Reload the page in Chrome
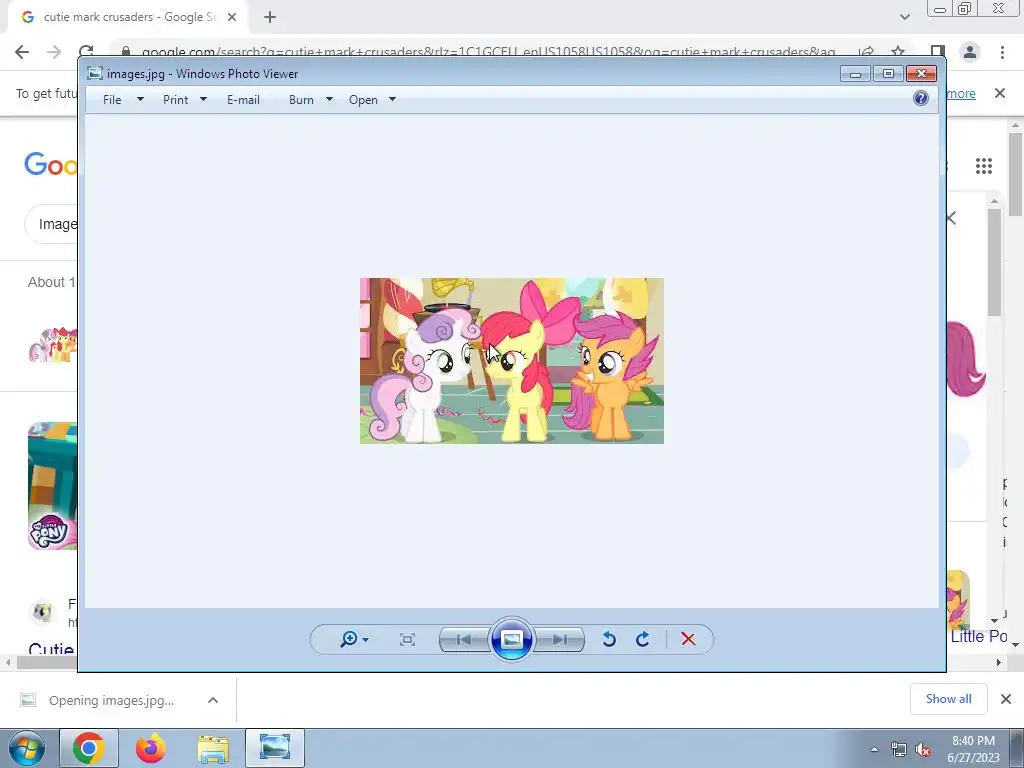 tap(86, 52)
